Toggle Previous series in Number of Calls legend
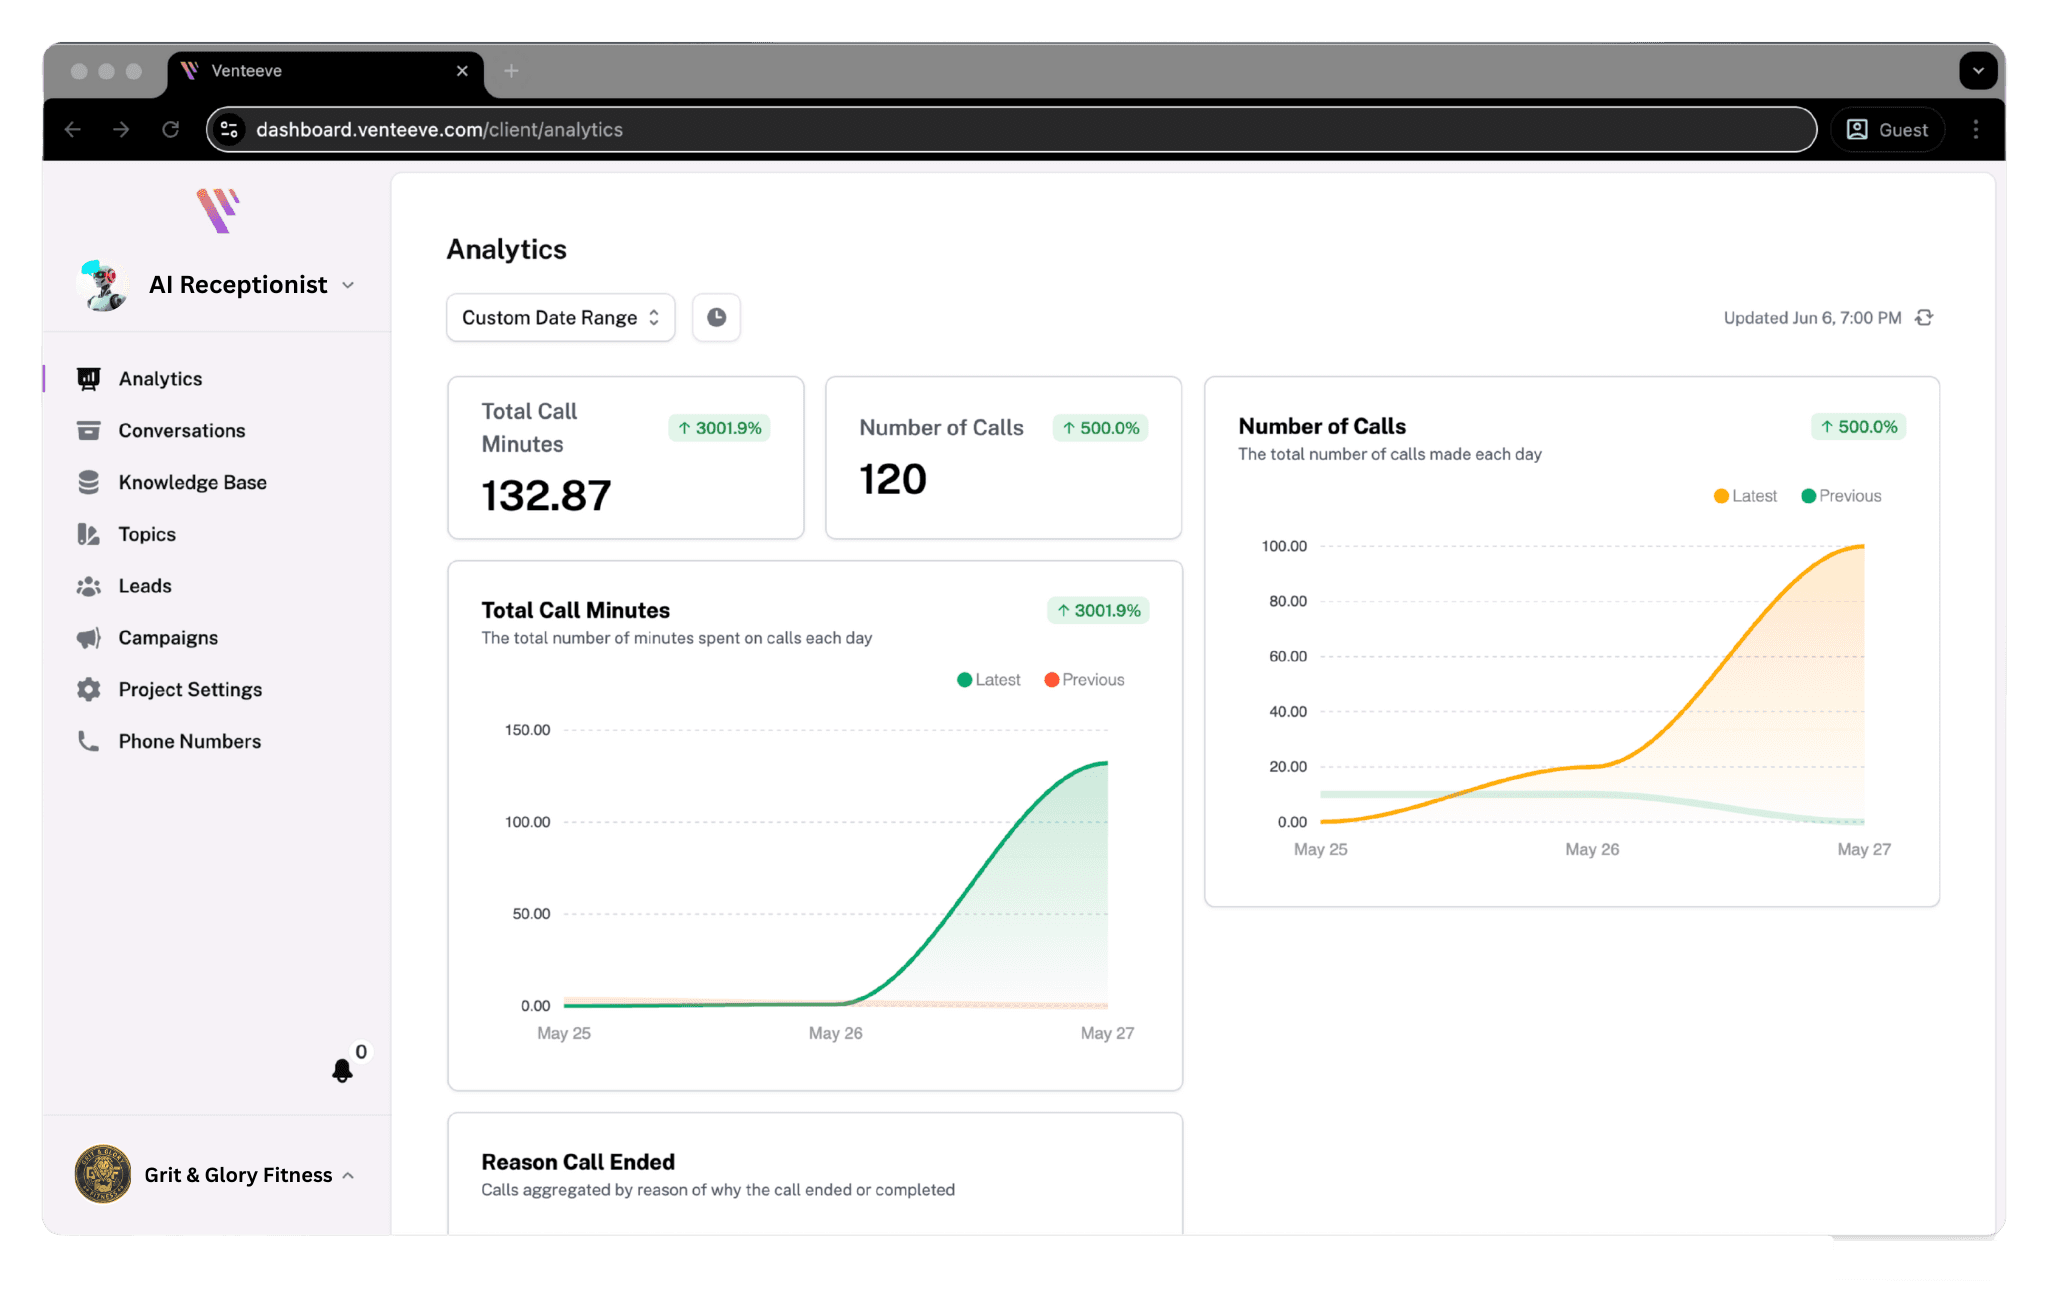The height and width of the screenshot is (1302, 2048). click(x=1841, y=496)
